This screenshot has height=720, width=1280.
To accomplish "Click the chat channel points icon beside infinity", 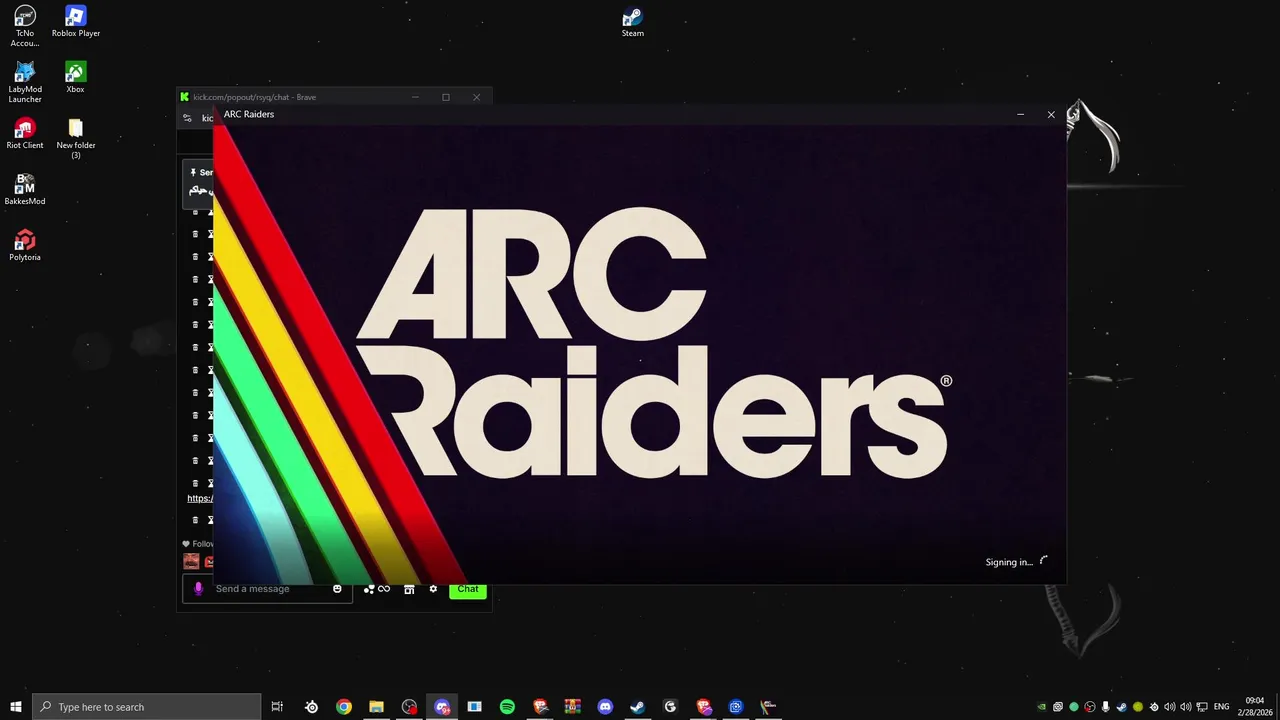I will [x=369, y=589].
